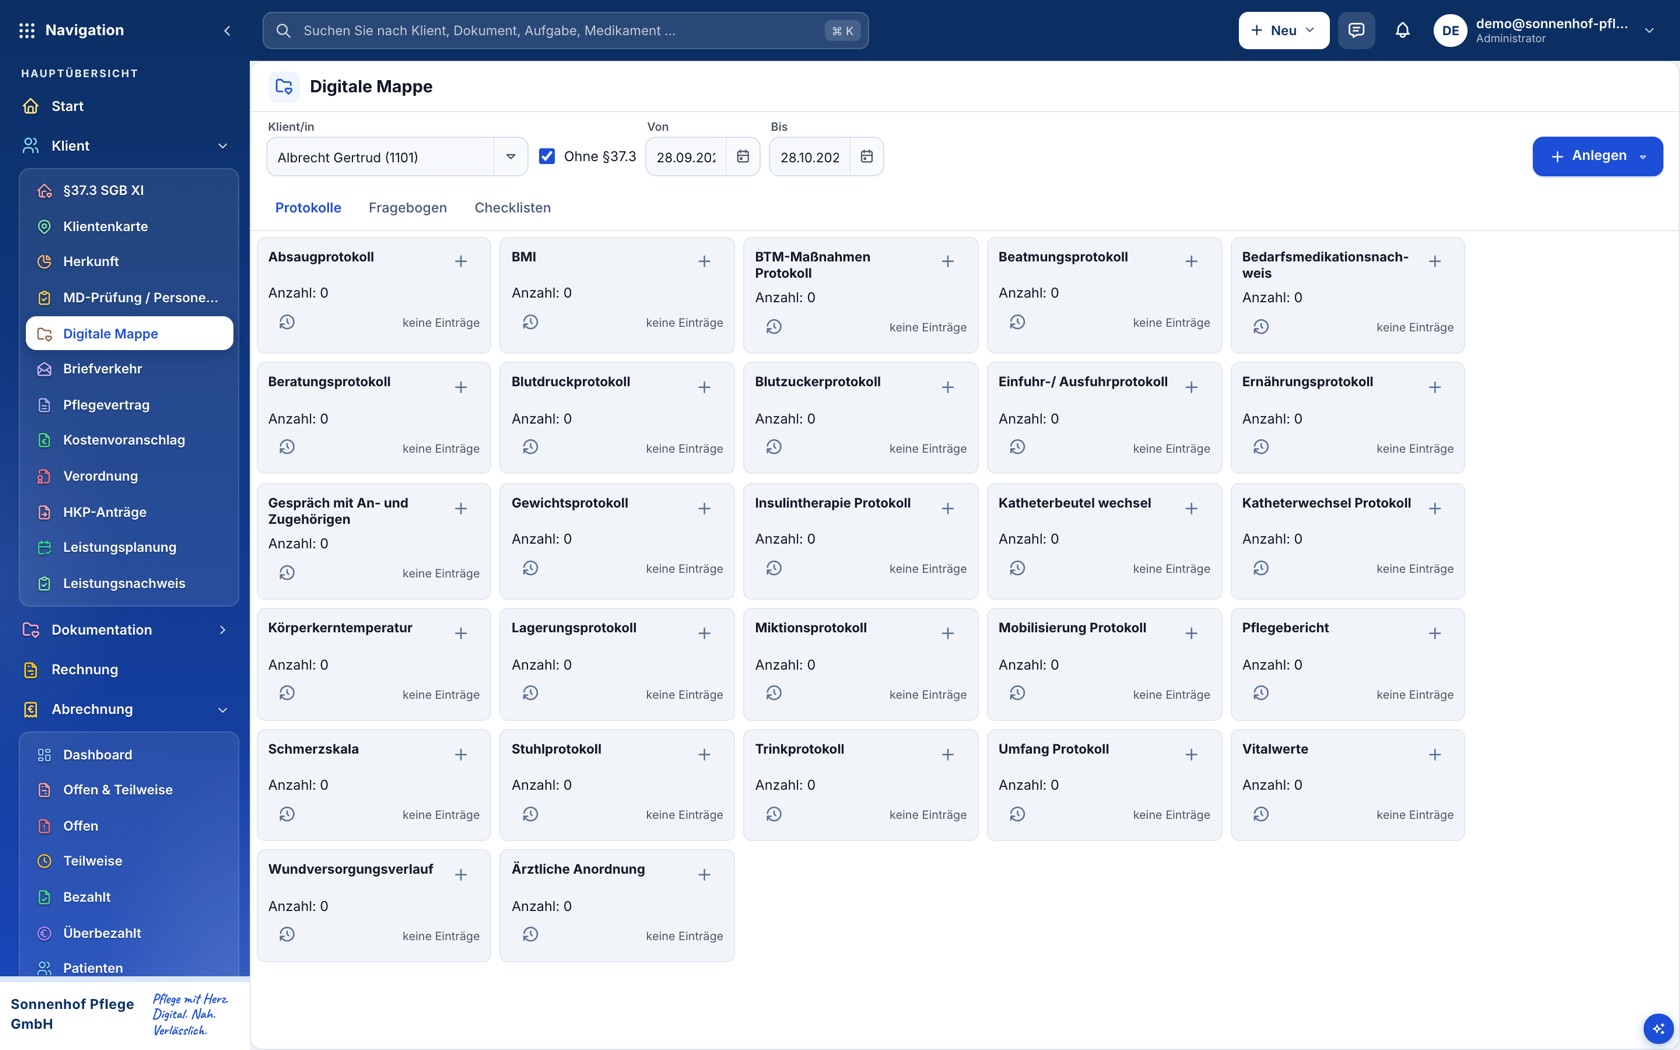Open the Anlegen dropdown arrow
The image size is (1680, 1050).
click(x=1643, y=157)
